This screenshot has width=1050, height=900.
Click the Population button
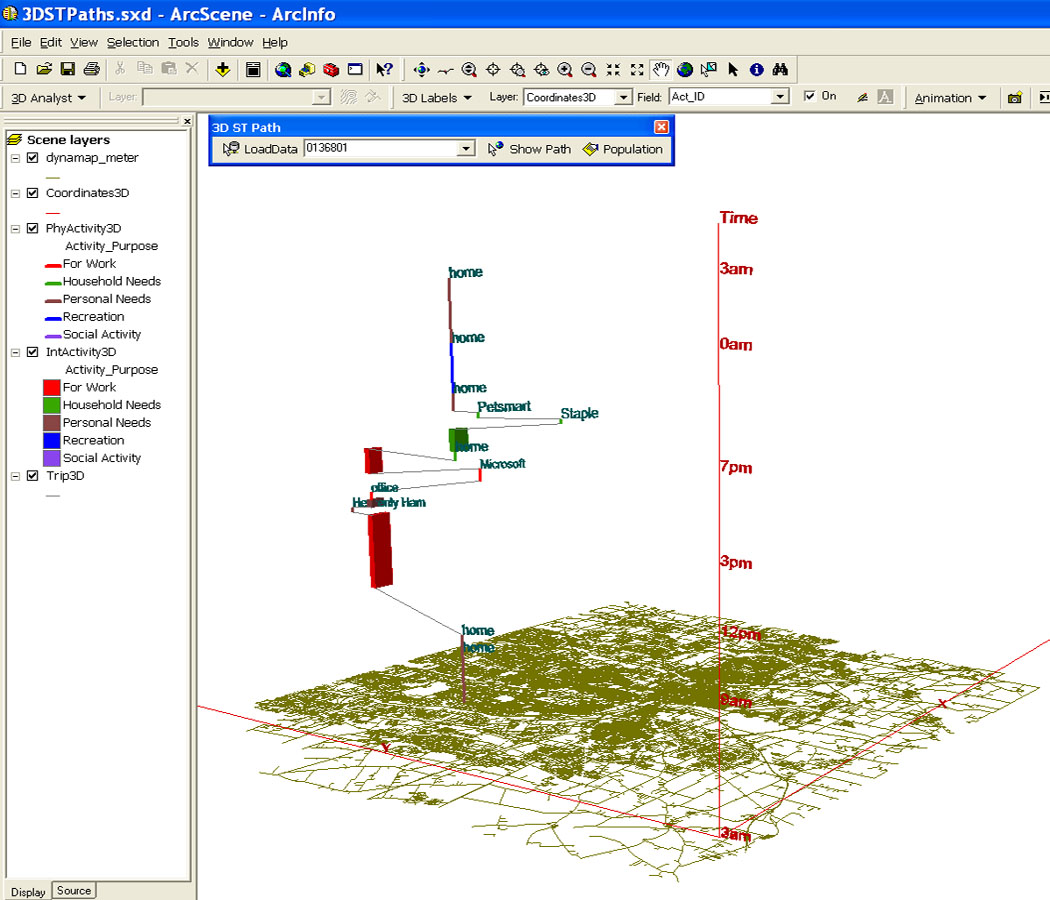pos(622,149)
